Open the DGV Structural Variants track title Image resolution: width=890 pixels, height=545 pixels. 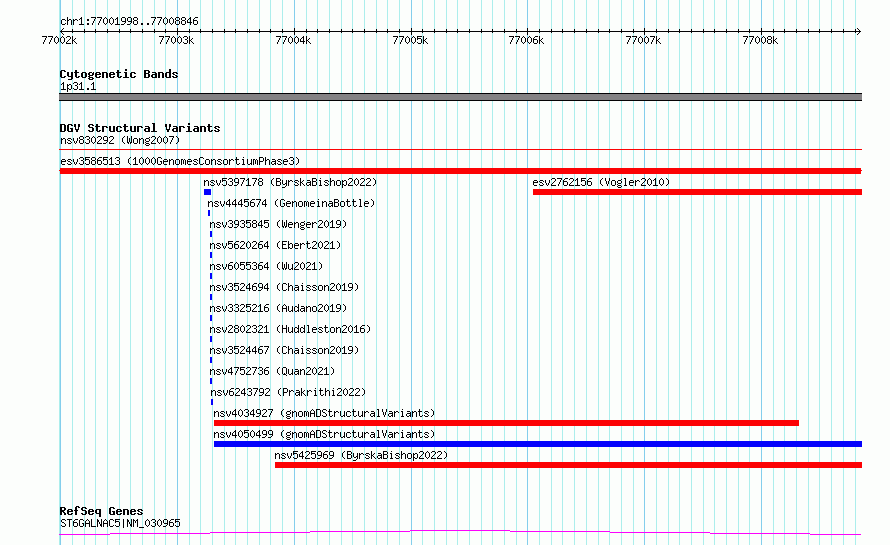click(140, 128)
